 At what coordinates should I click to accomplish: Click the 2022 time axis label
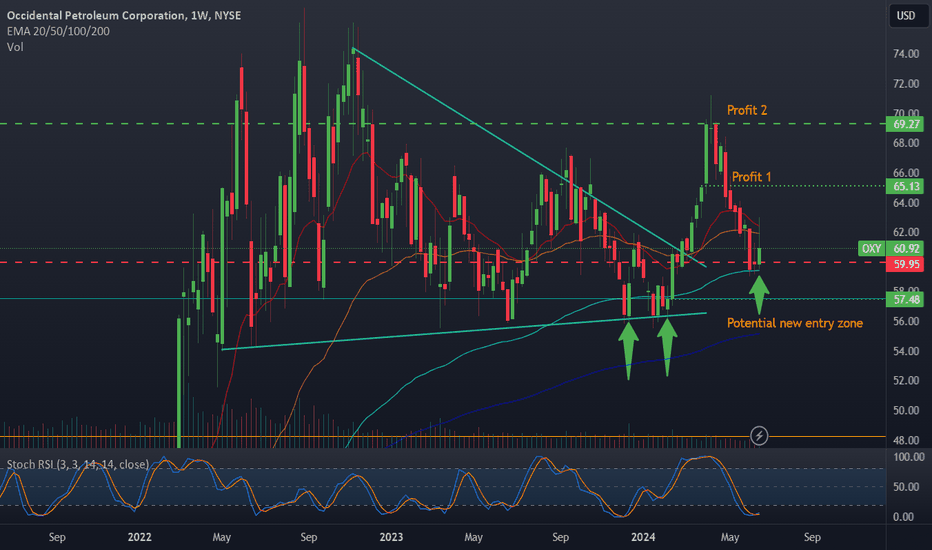[140, 537]
